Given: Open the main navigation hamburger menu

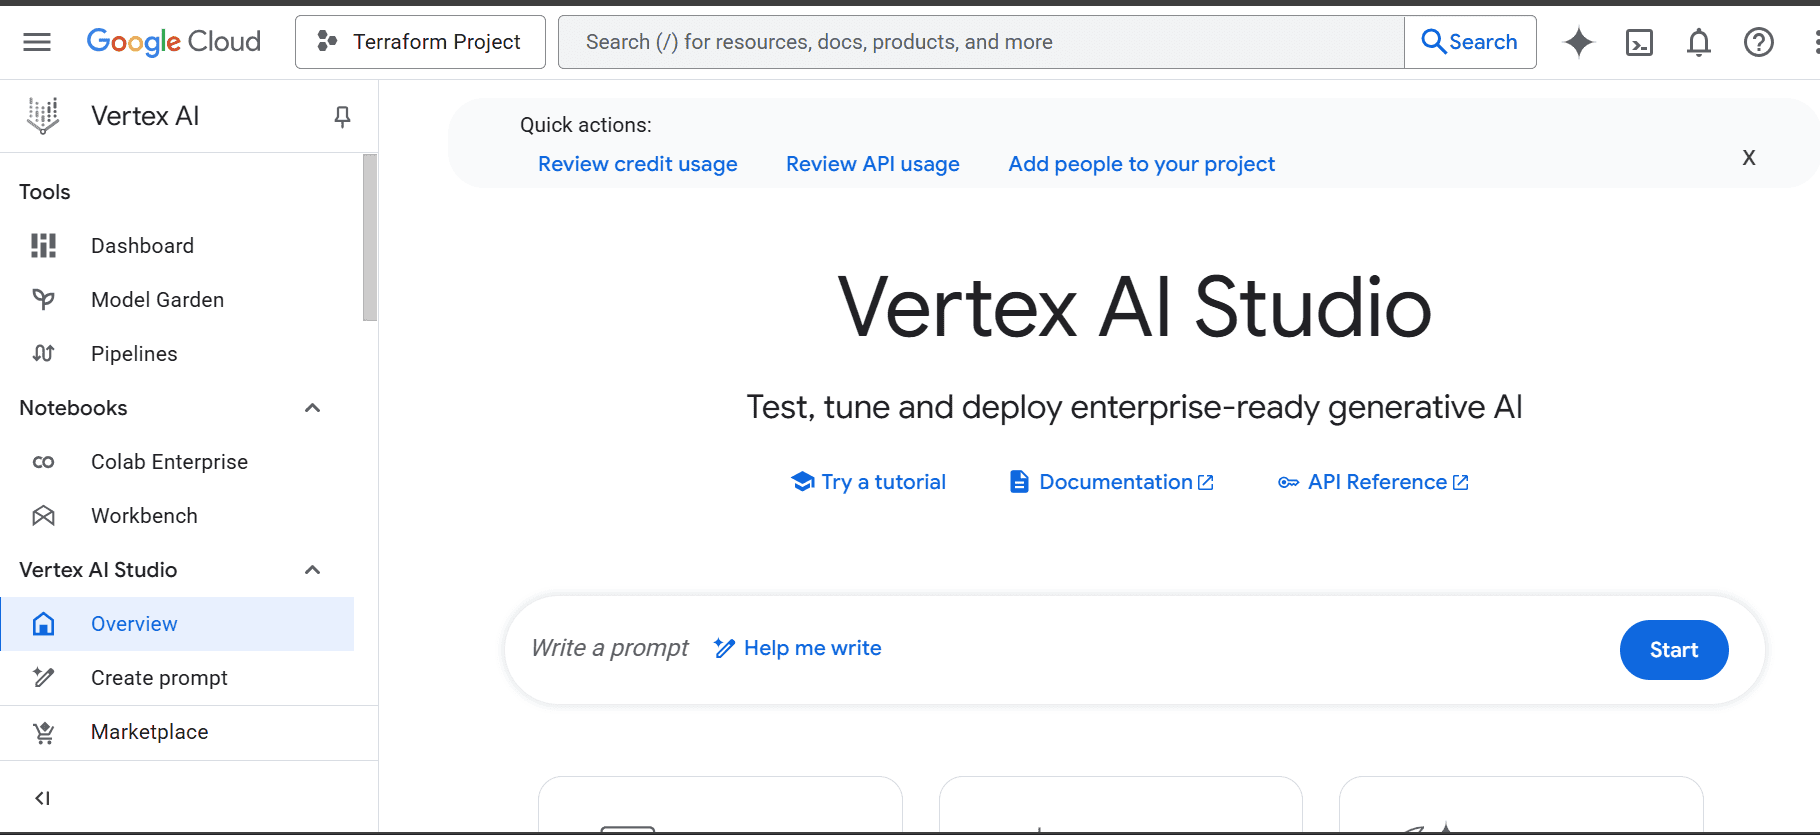Looking at the screenshot, I should (37, 42).
